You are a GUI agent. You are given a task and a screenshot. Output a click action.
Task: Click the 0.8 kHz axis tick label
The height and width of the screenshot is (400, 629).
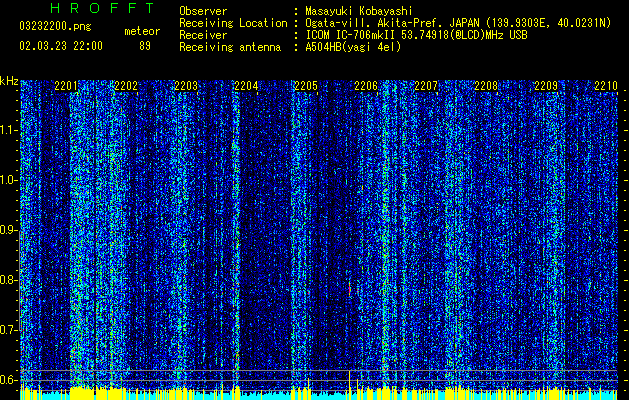8,280
